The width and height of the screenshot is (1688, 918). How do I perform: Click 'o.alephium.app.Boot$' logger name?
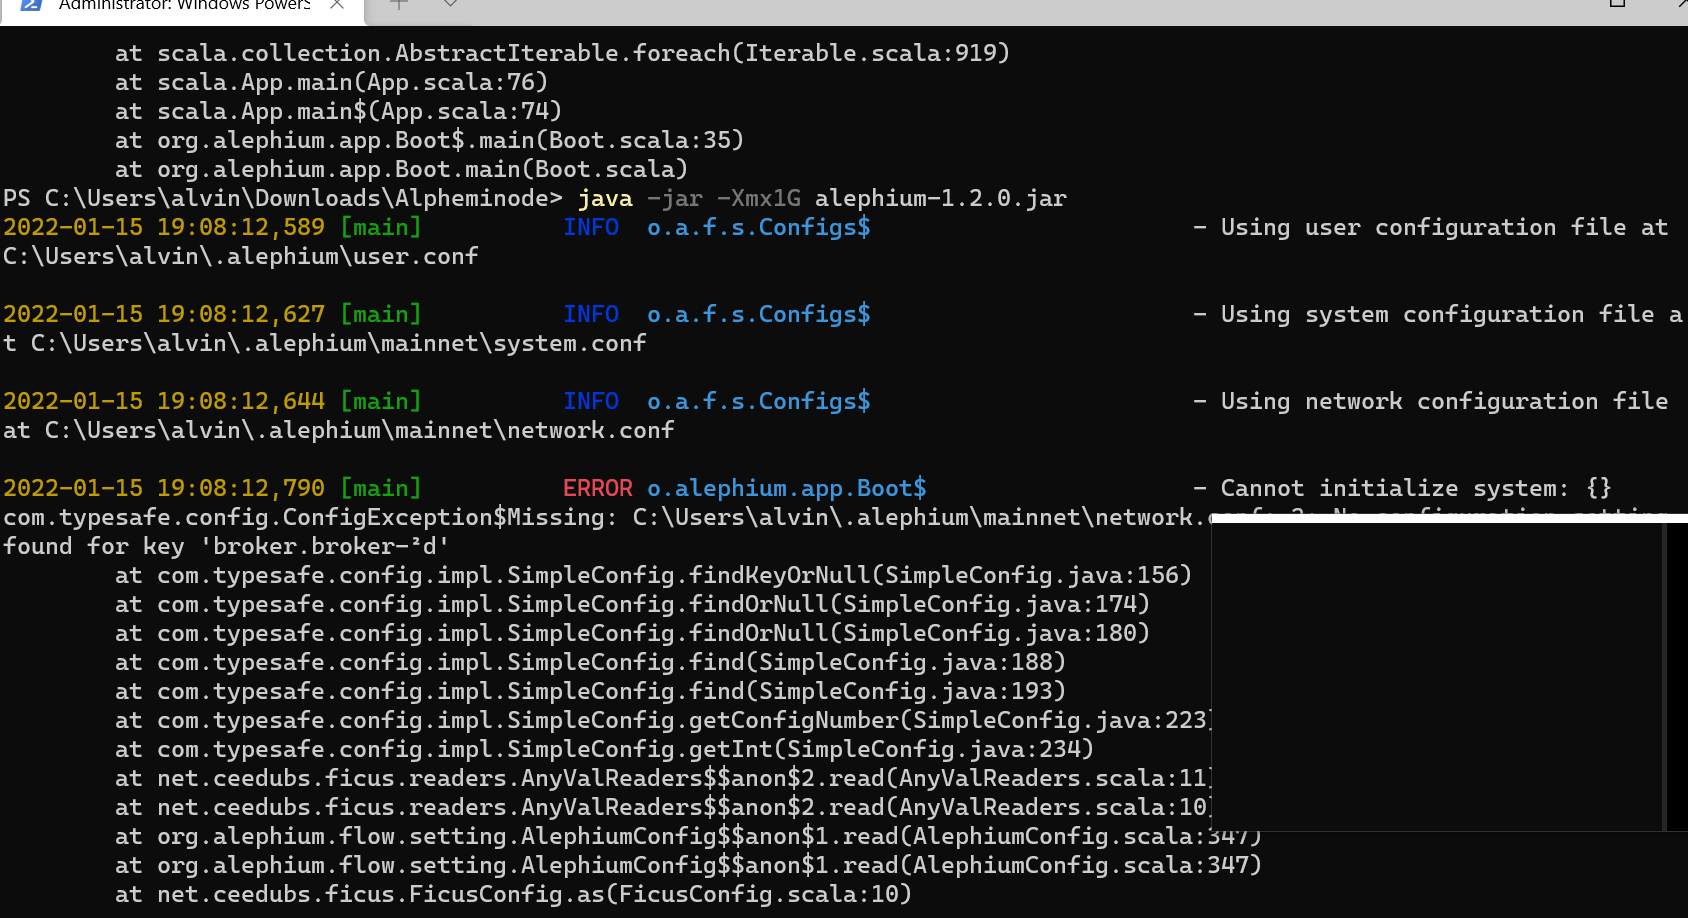pyautogui.click(x=787, y=489)
